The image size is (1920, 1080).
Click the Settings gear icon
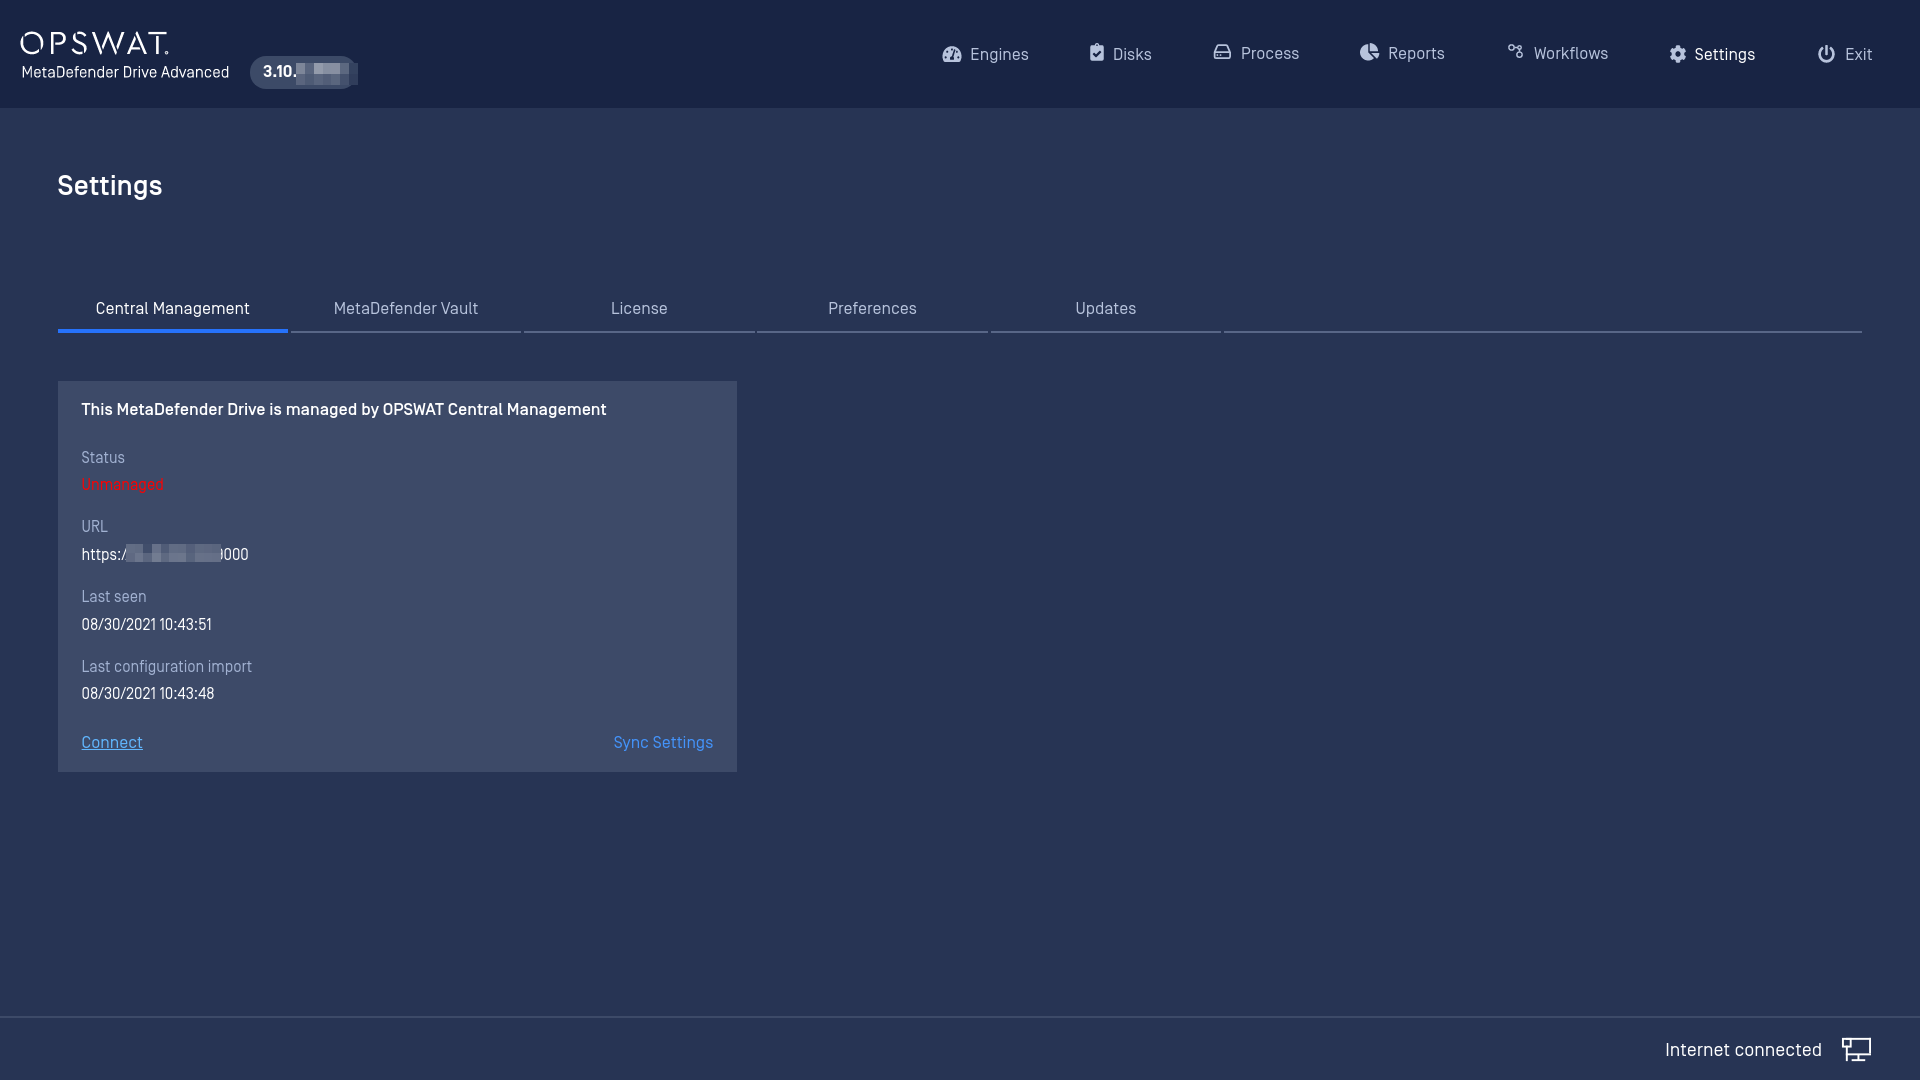click(x=1677, y=54)
